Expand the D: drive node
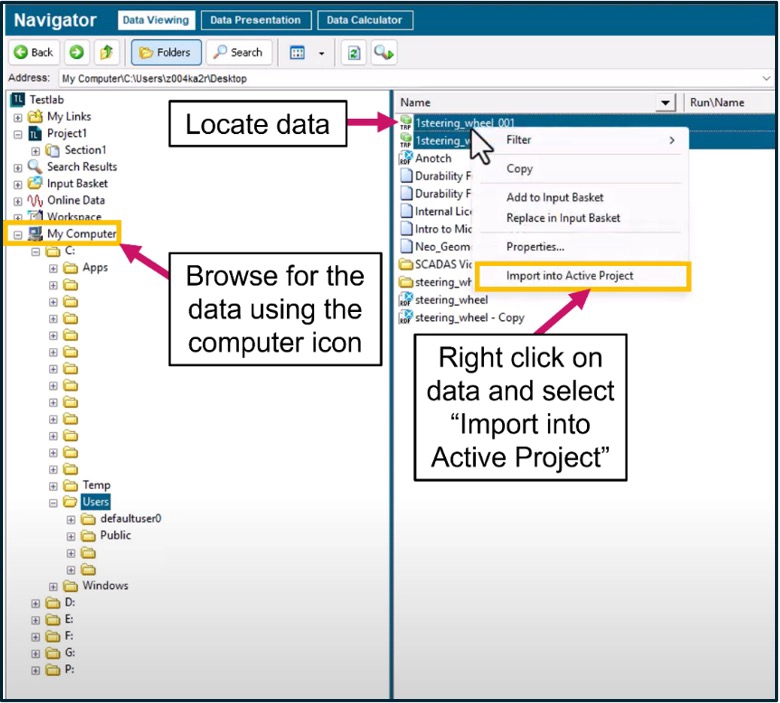Viewport: 780px width, 703px height. tap(37, 603)
